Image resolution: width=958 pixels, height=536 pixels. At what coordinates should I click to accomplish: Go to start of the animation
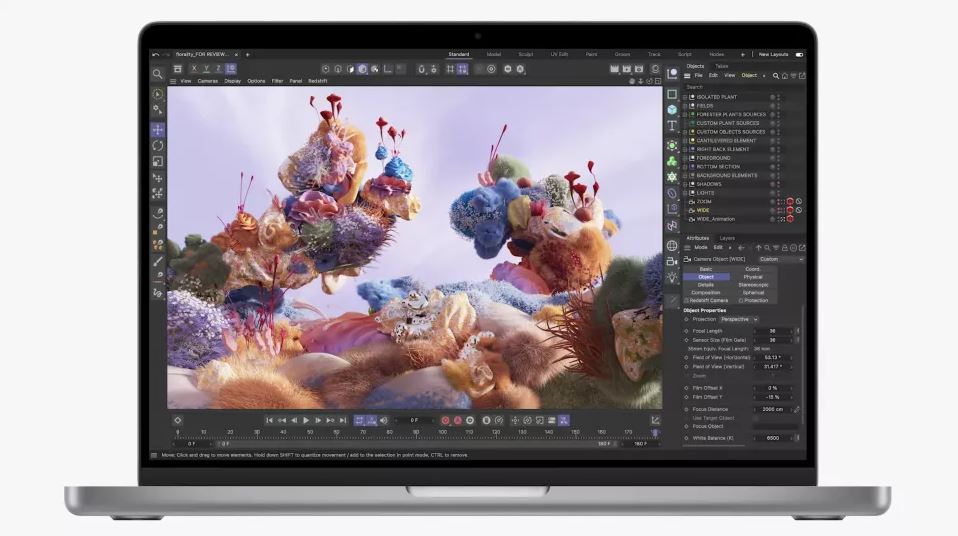269,420
